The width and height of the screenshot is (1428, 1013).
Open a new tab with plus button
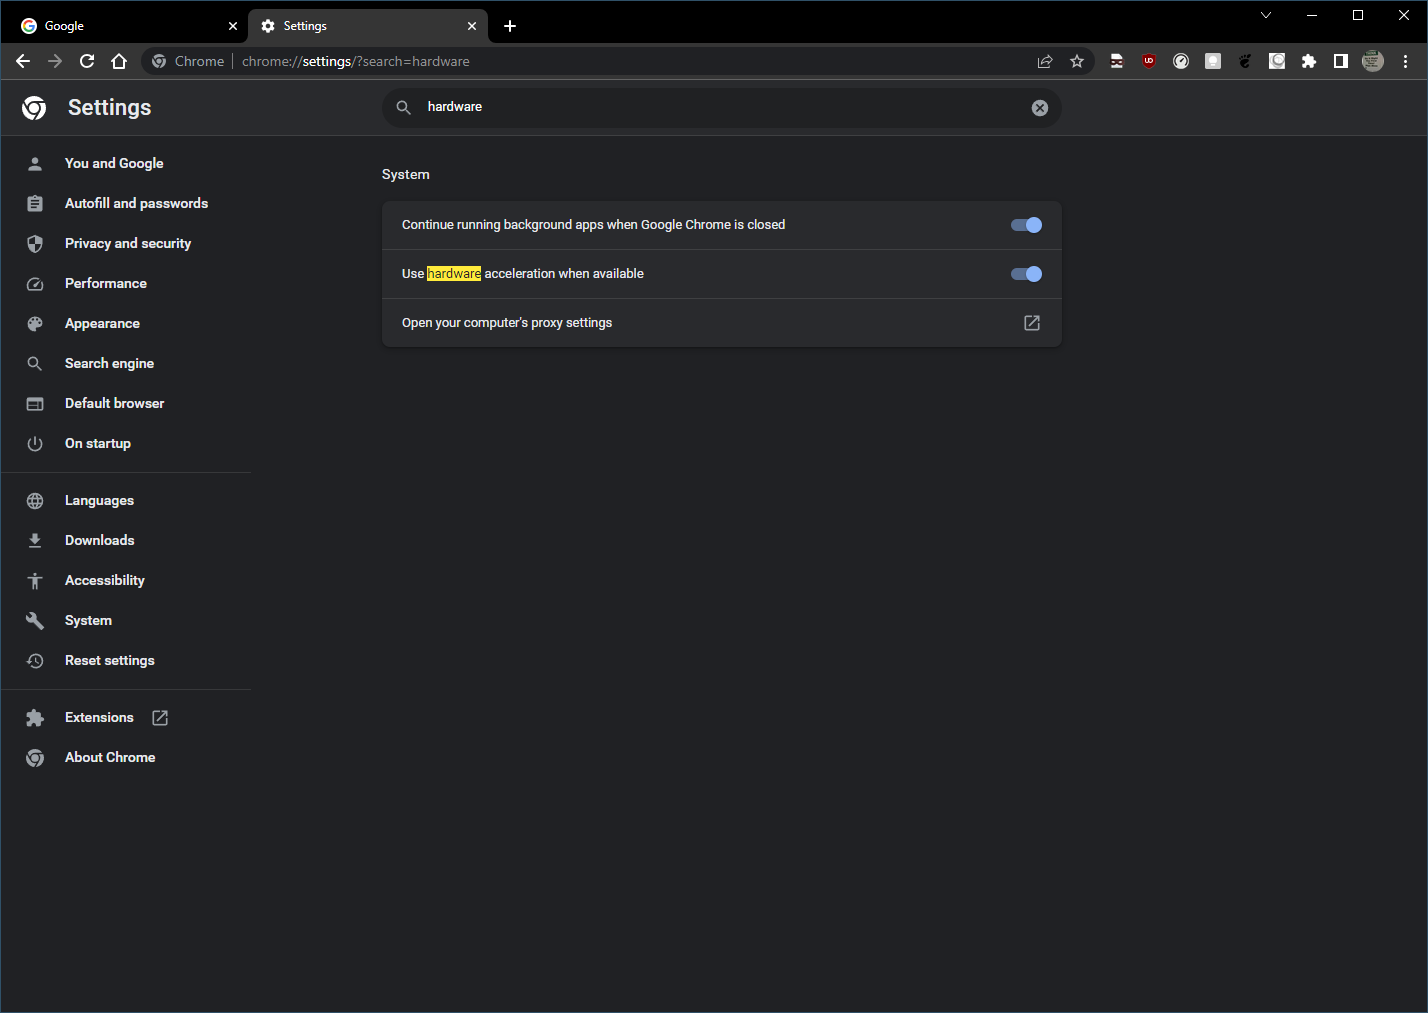[x=510, y=26]
